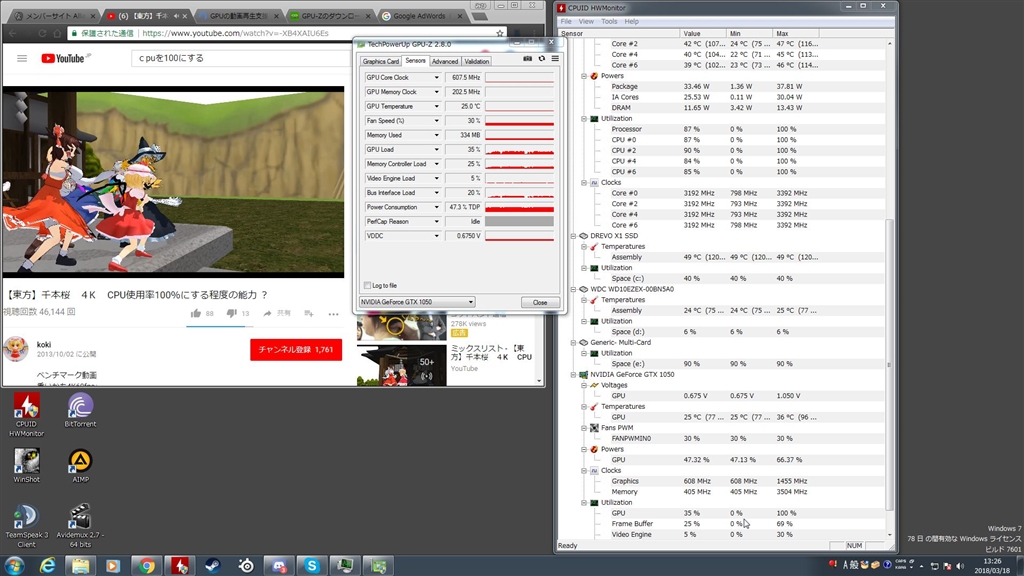Select the Package power row
The height and width of the screenshot is (576, 1024).
722,86
